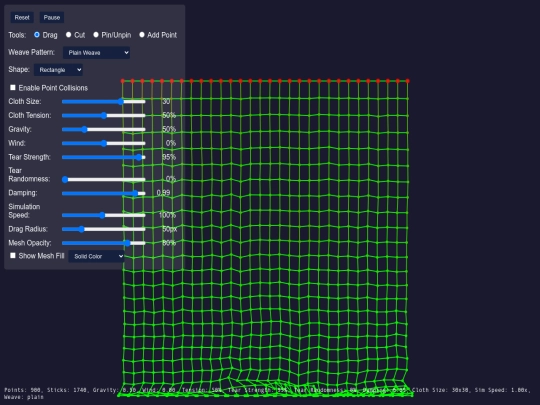
Task: Open the Weave Pattern dropdown
Action: 96,53
